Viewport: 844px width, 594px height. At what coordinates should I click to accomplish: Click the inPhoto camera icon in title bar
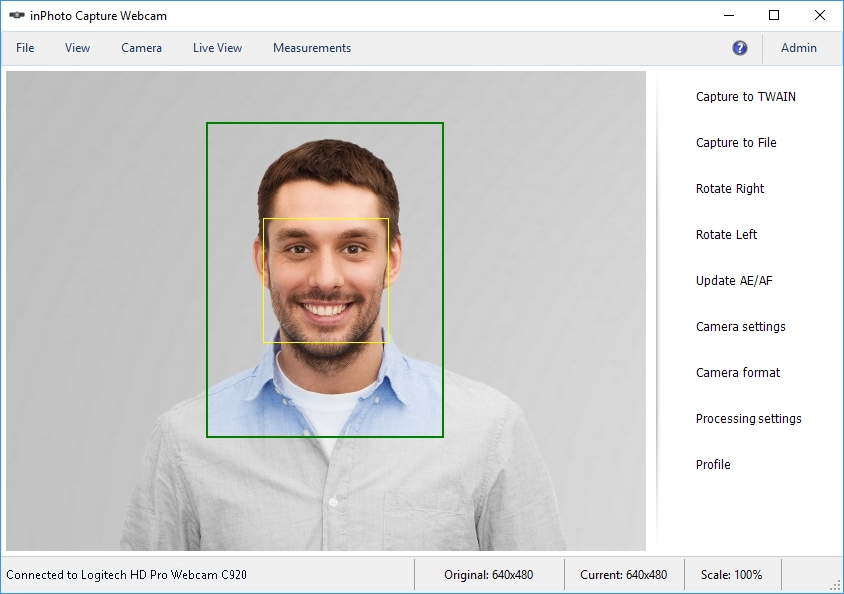coord(17,15)
